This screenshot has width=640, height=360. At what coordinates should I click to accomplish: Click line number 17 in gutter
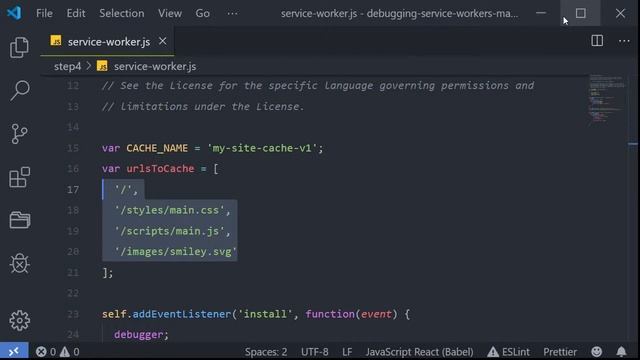point(73,190)
